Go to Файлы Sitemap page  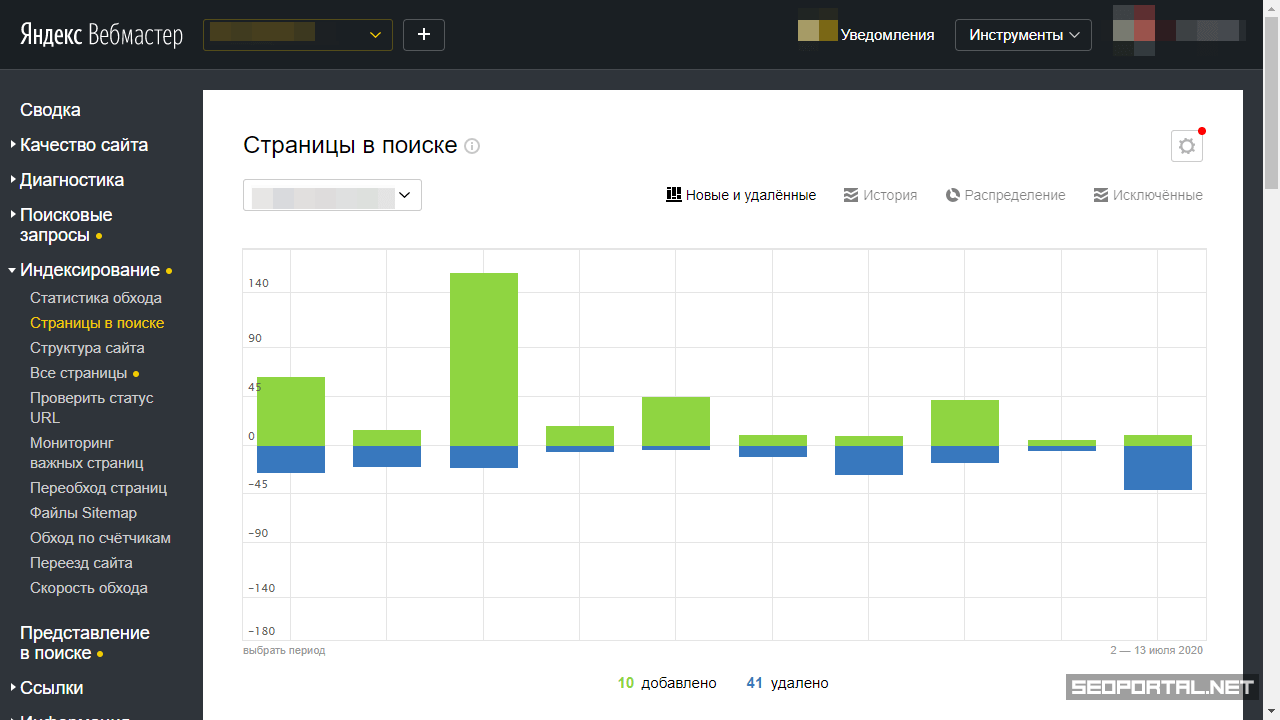pos(83,513)
